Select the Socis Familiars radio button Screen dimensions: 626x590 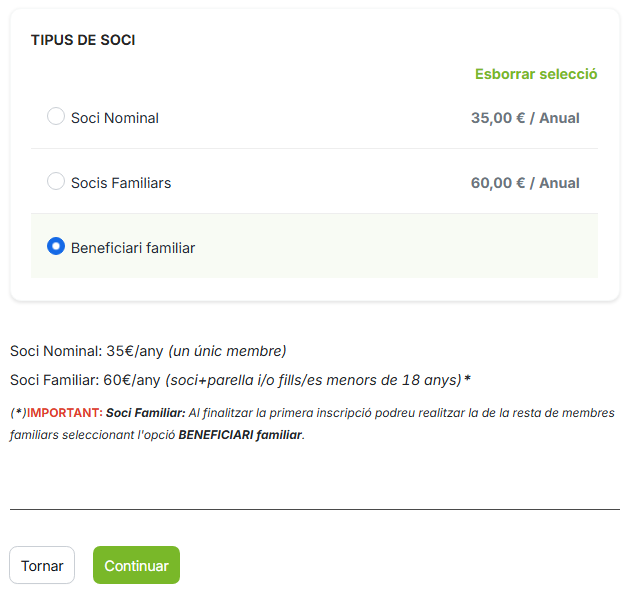(56, 182)
